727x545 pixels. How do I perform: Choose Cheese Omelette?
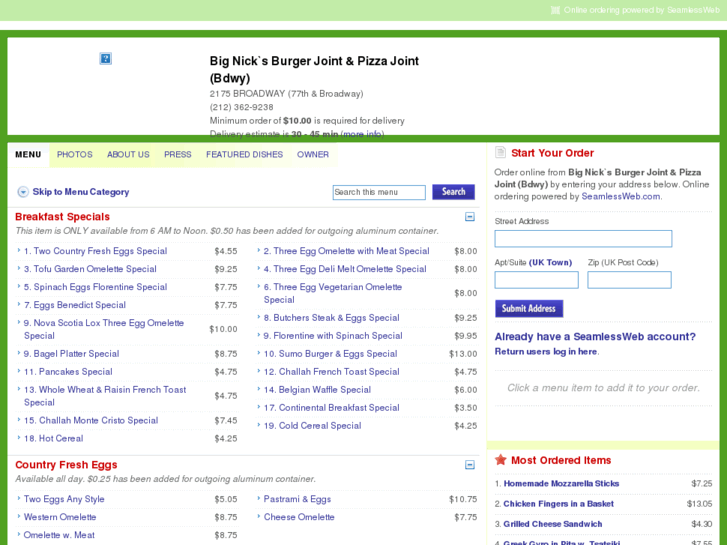299,517
